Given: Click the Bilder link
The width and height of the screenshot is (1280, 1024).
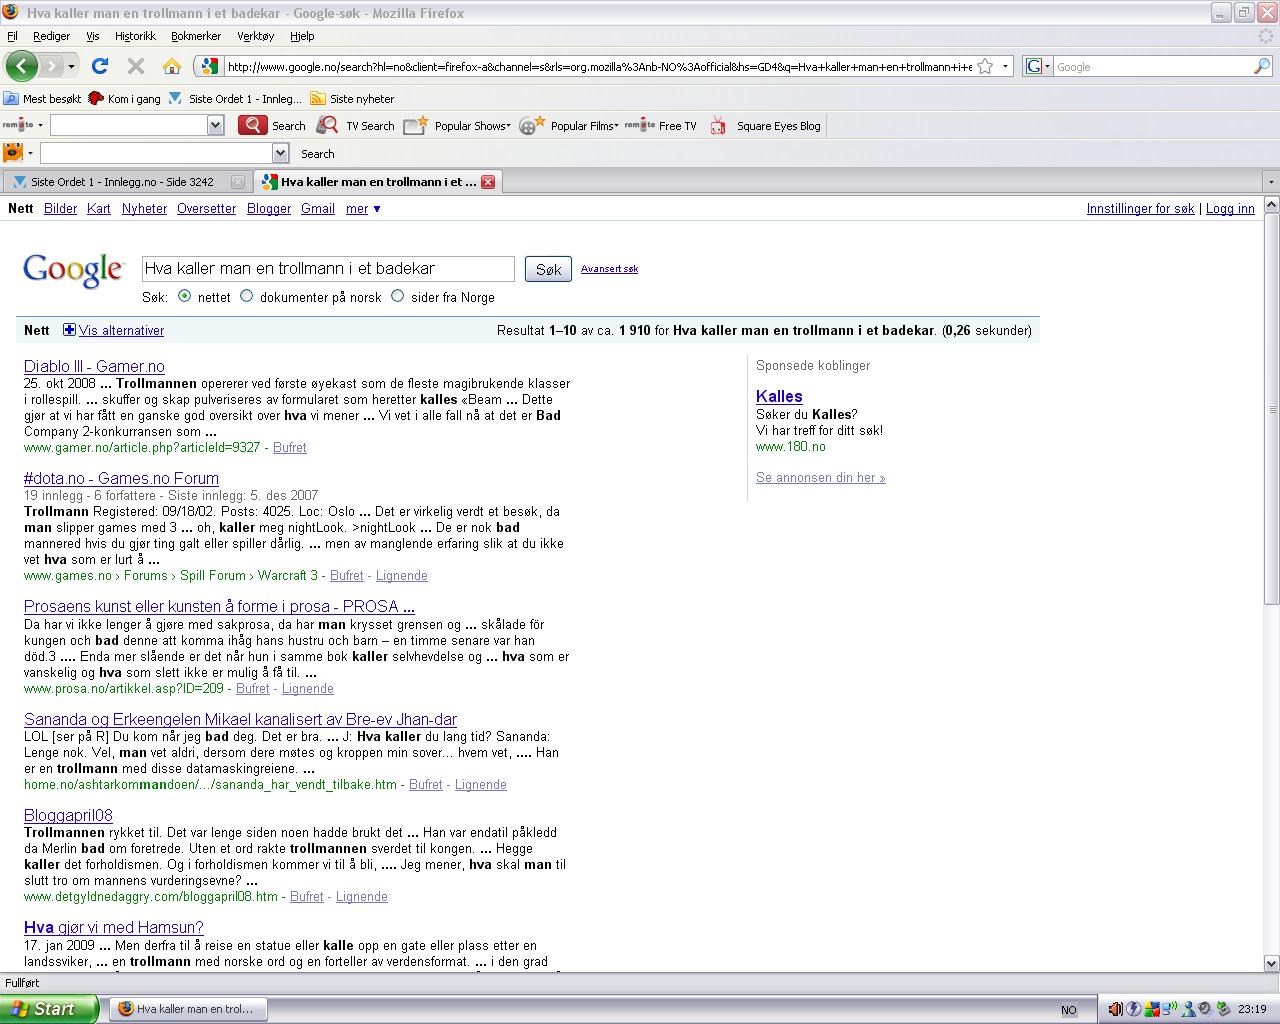Looking at the screenshot, I should [60, 208].
